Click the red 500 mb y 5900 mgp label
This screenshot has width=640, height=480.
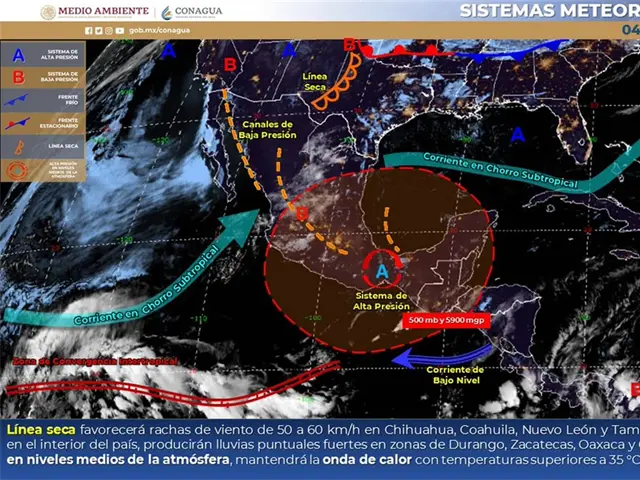[446, 319]
